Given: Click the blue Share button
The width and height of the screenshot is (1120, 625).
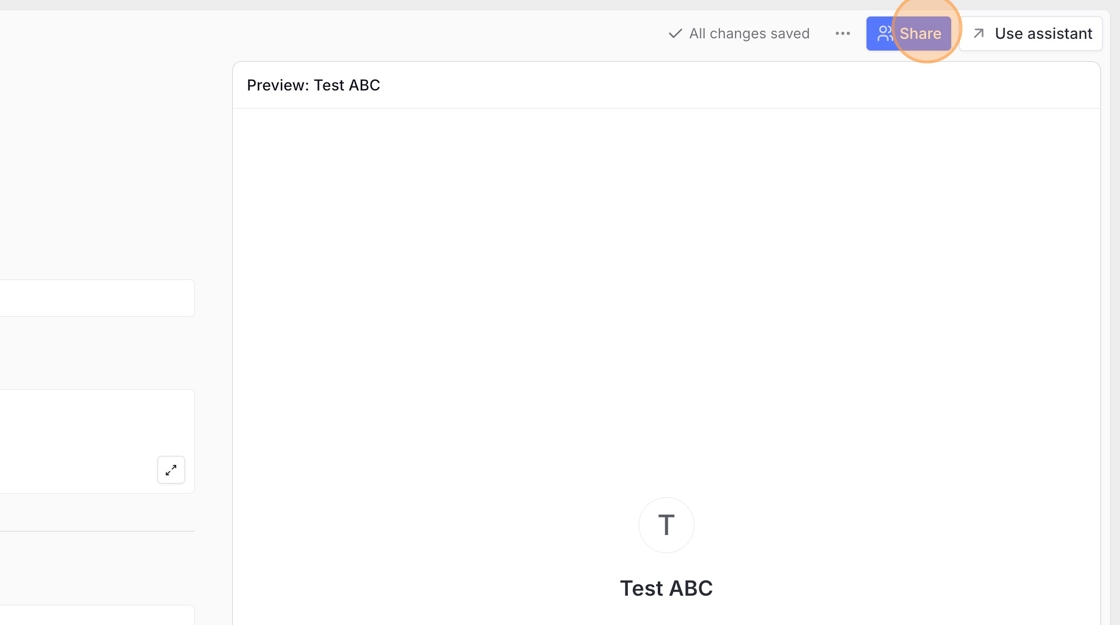Looking at the screenshot, I should [908, 33].
